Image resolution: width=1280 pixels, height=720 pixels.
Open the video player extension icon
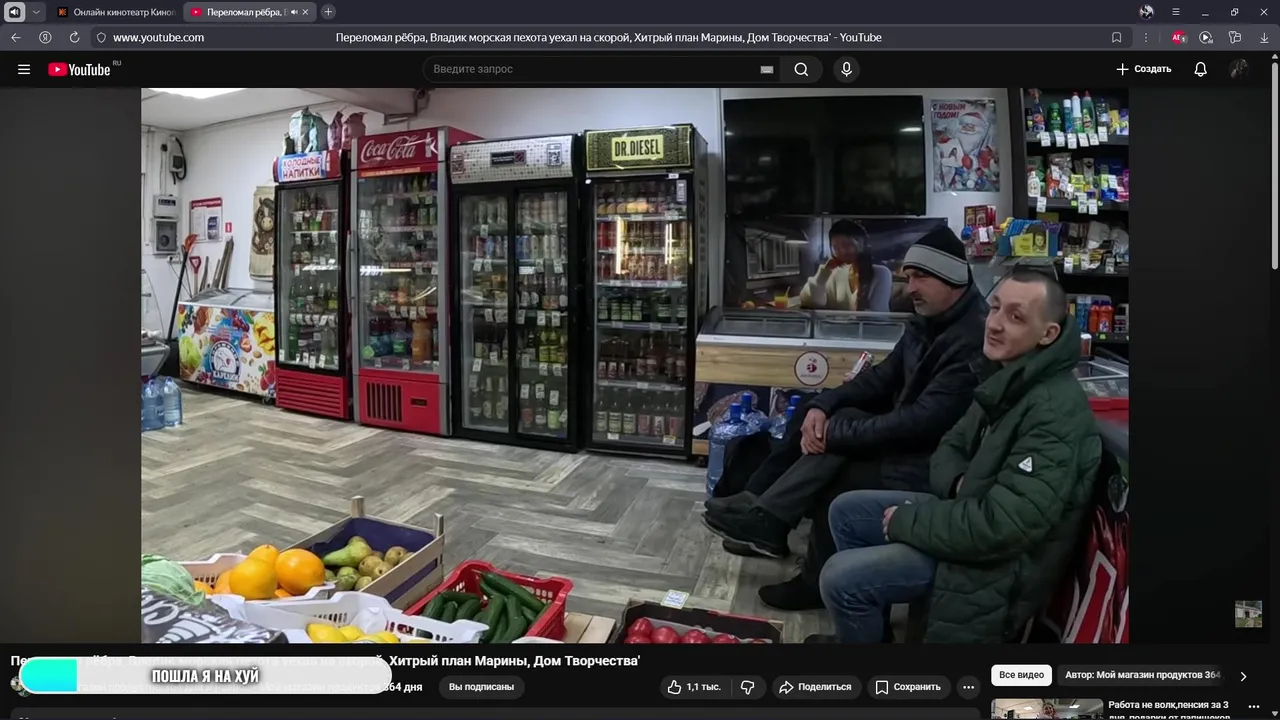point(1206,37)
